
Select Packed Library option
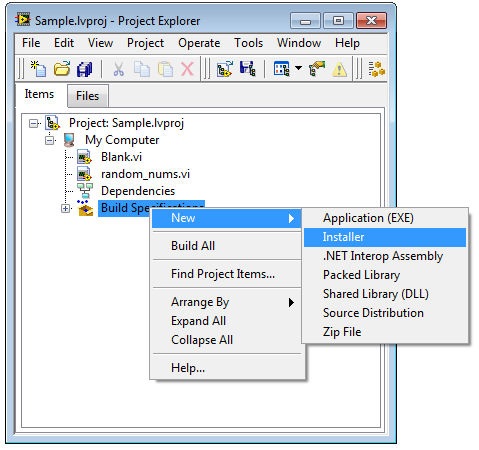[x=385, y=275]
